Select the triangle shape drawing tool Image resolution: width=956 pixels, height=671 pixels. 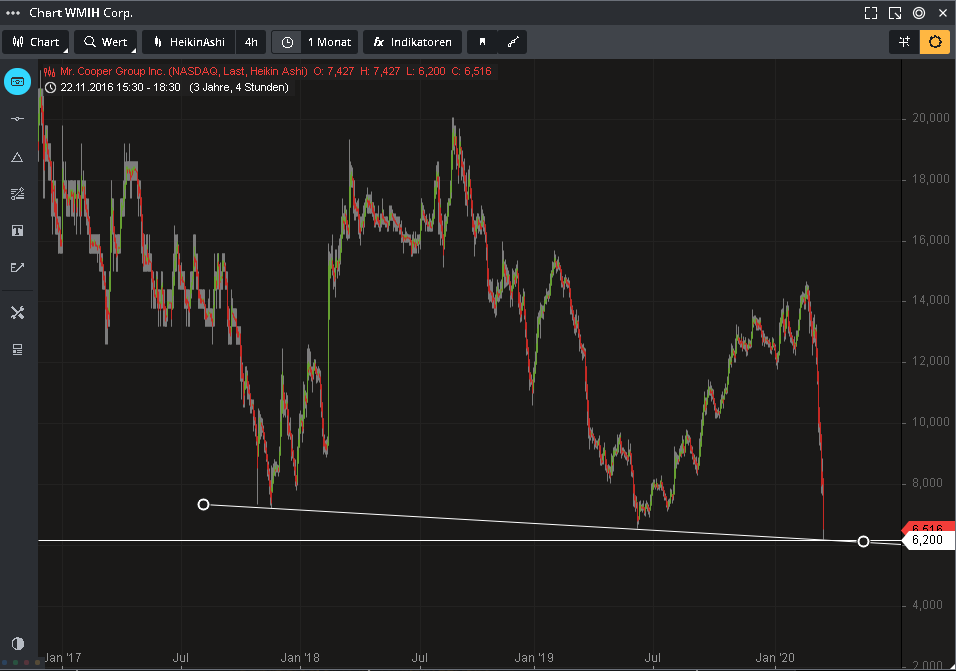click(17, 157)
